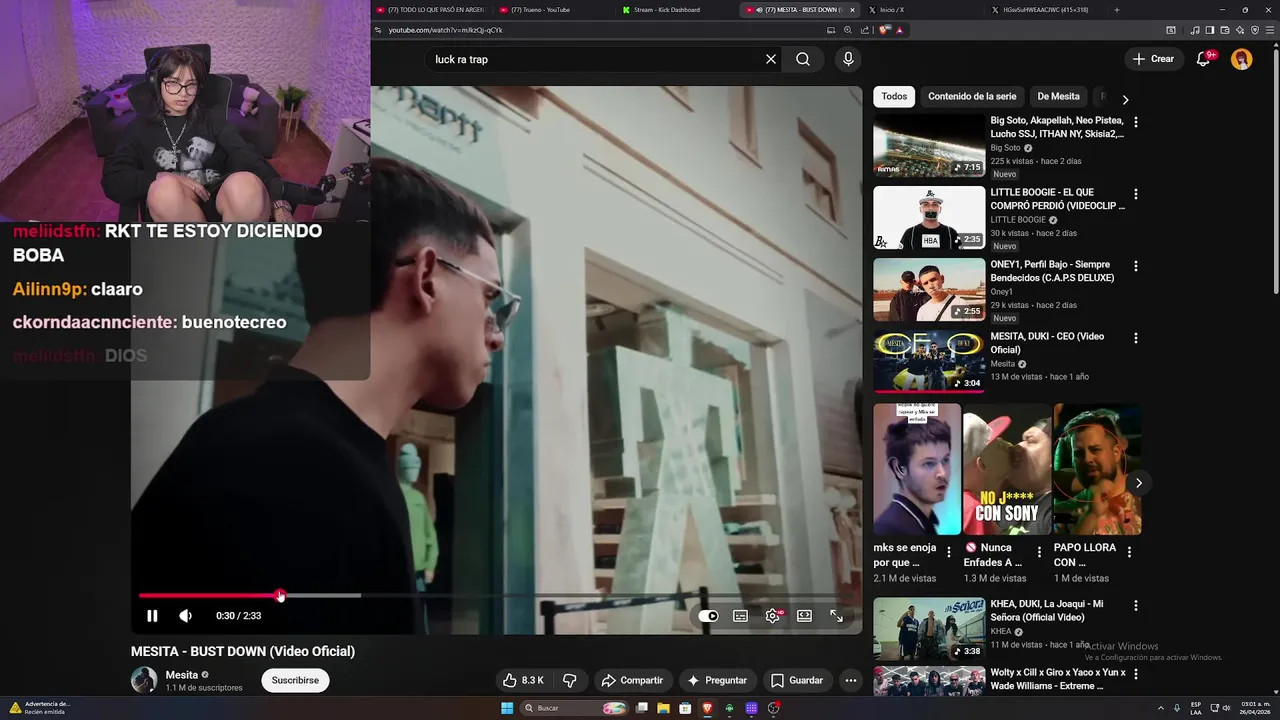Run search with the magnifier button
Screen dimensions: 1280x720
pos(803,59)
